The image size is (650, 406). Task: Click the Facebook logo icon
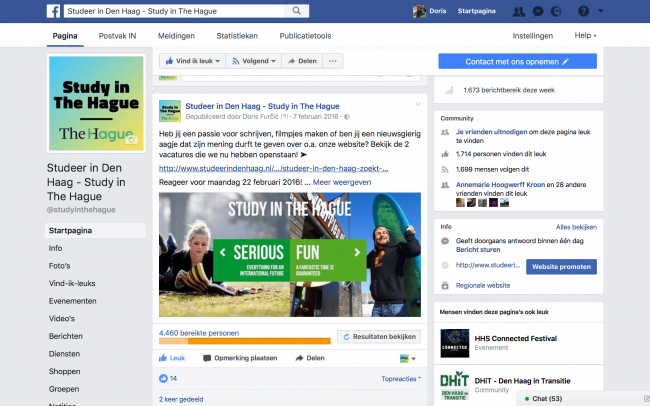click(x=51, y=10)
